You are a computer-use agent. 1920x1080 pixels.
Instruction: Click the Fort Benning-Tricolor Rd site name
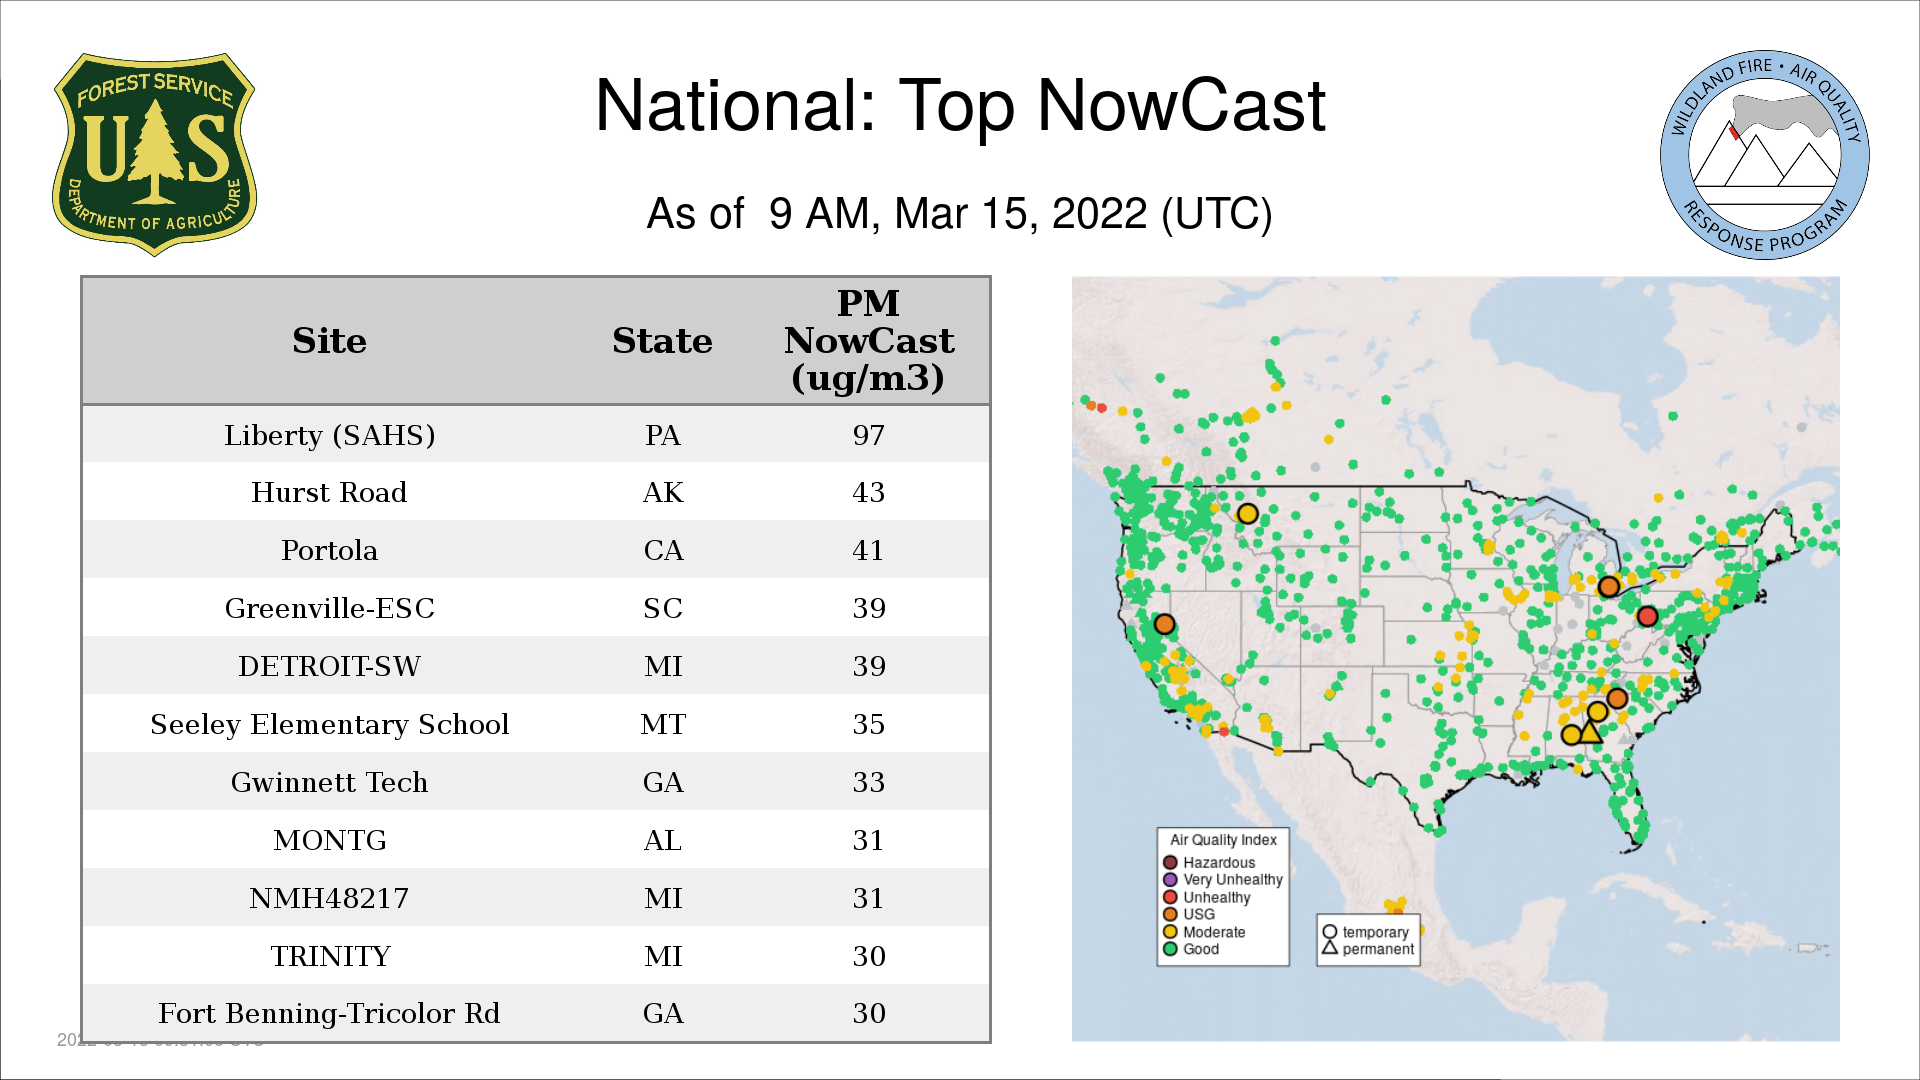click(329, 1014)
